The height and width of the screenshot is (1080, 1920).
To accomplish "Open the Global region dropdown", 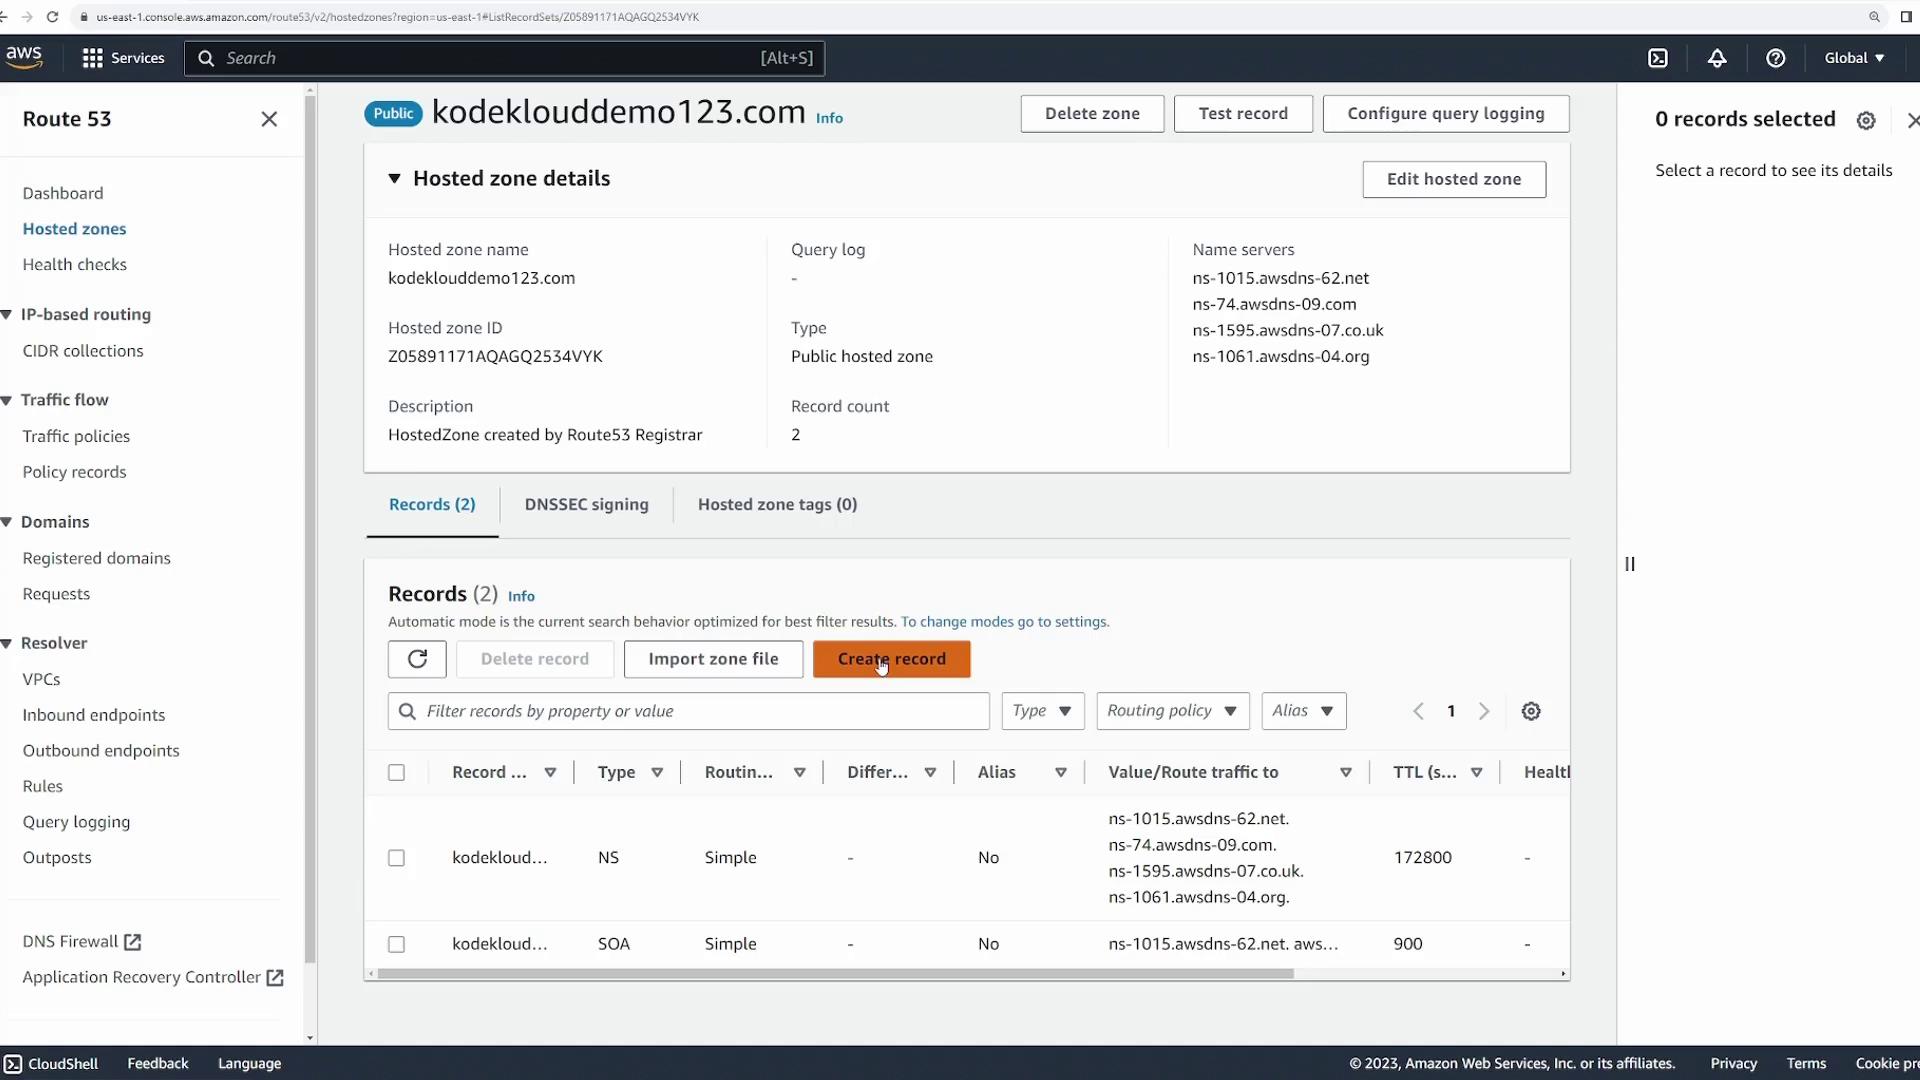I will (1855, 58).
